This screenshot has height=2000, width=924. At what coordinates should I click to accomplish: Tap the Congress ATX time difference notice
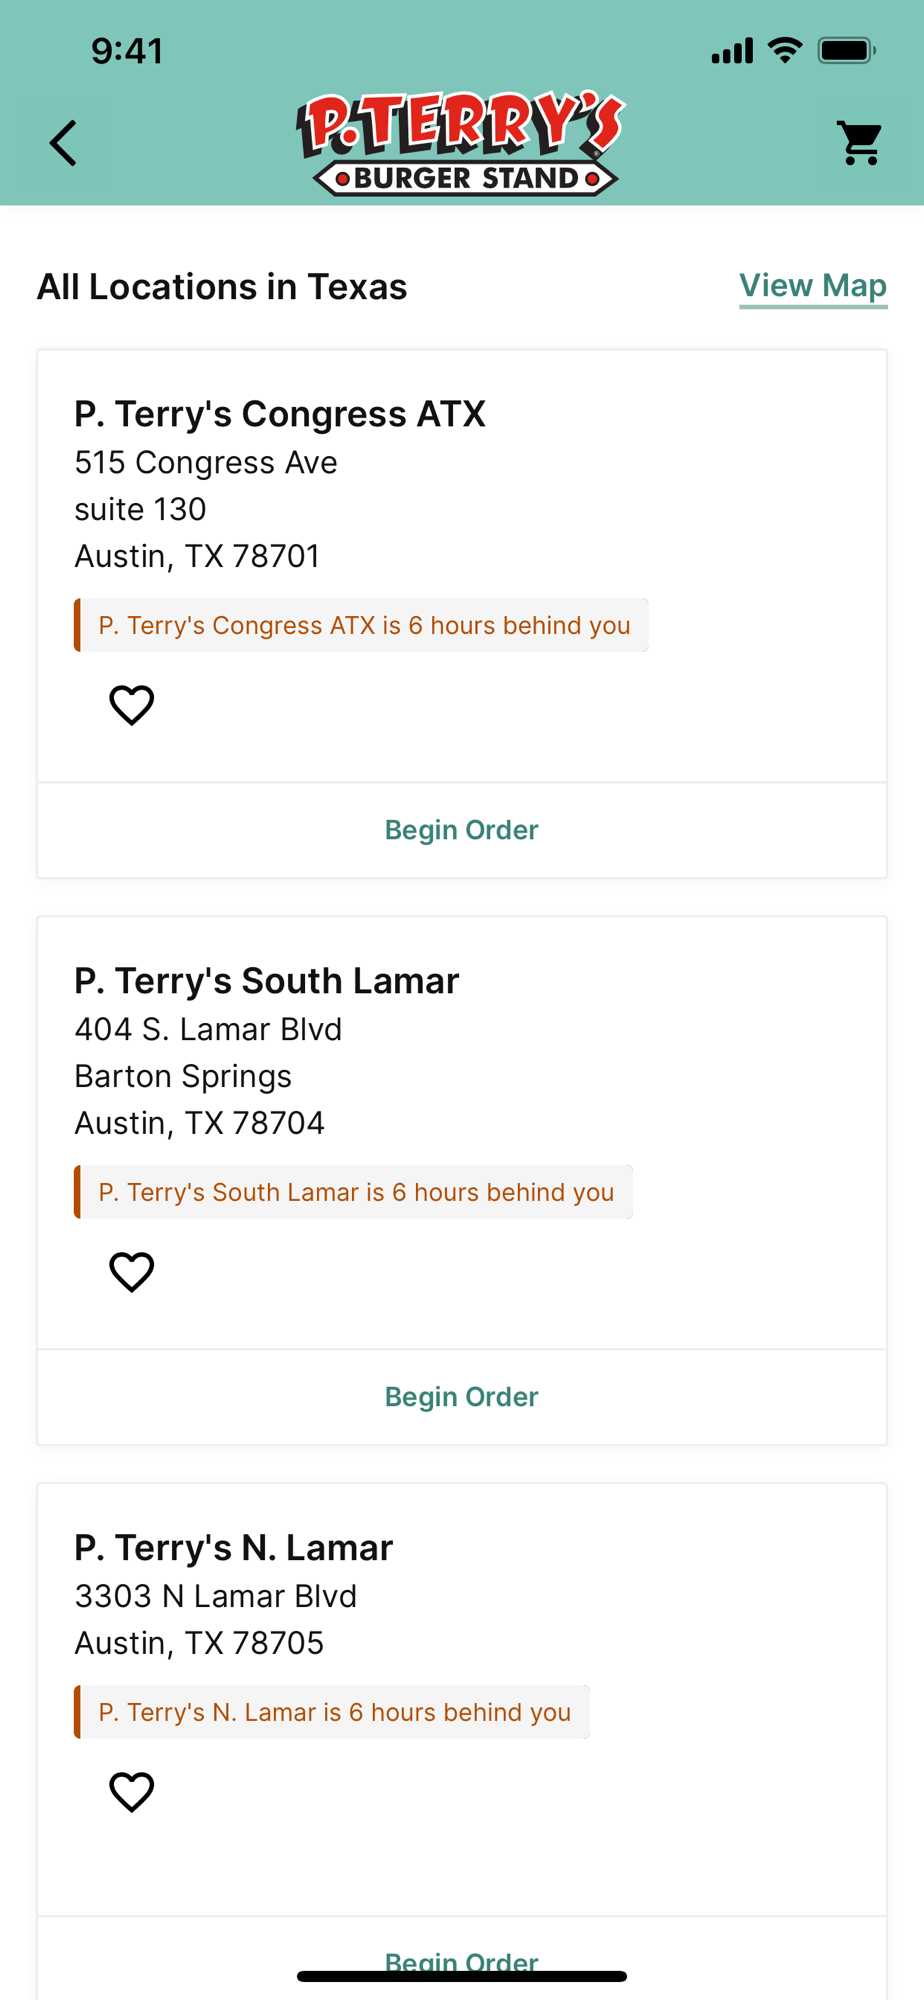coord(361,625)
